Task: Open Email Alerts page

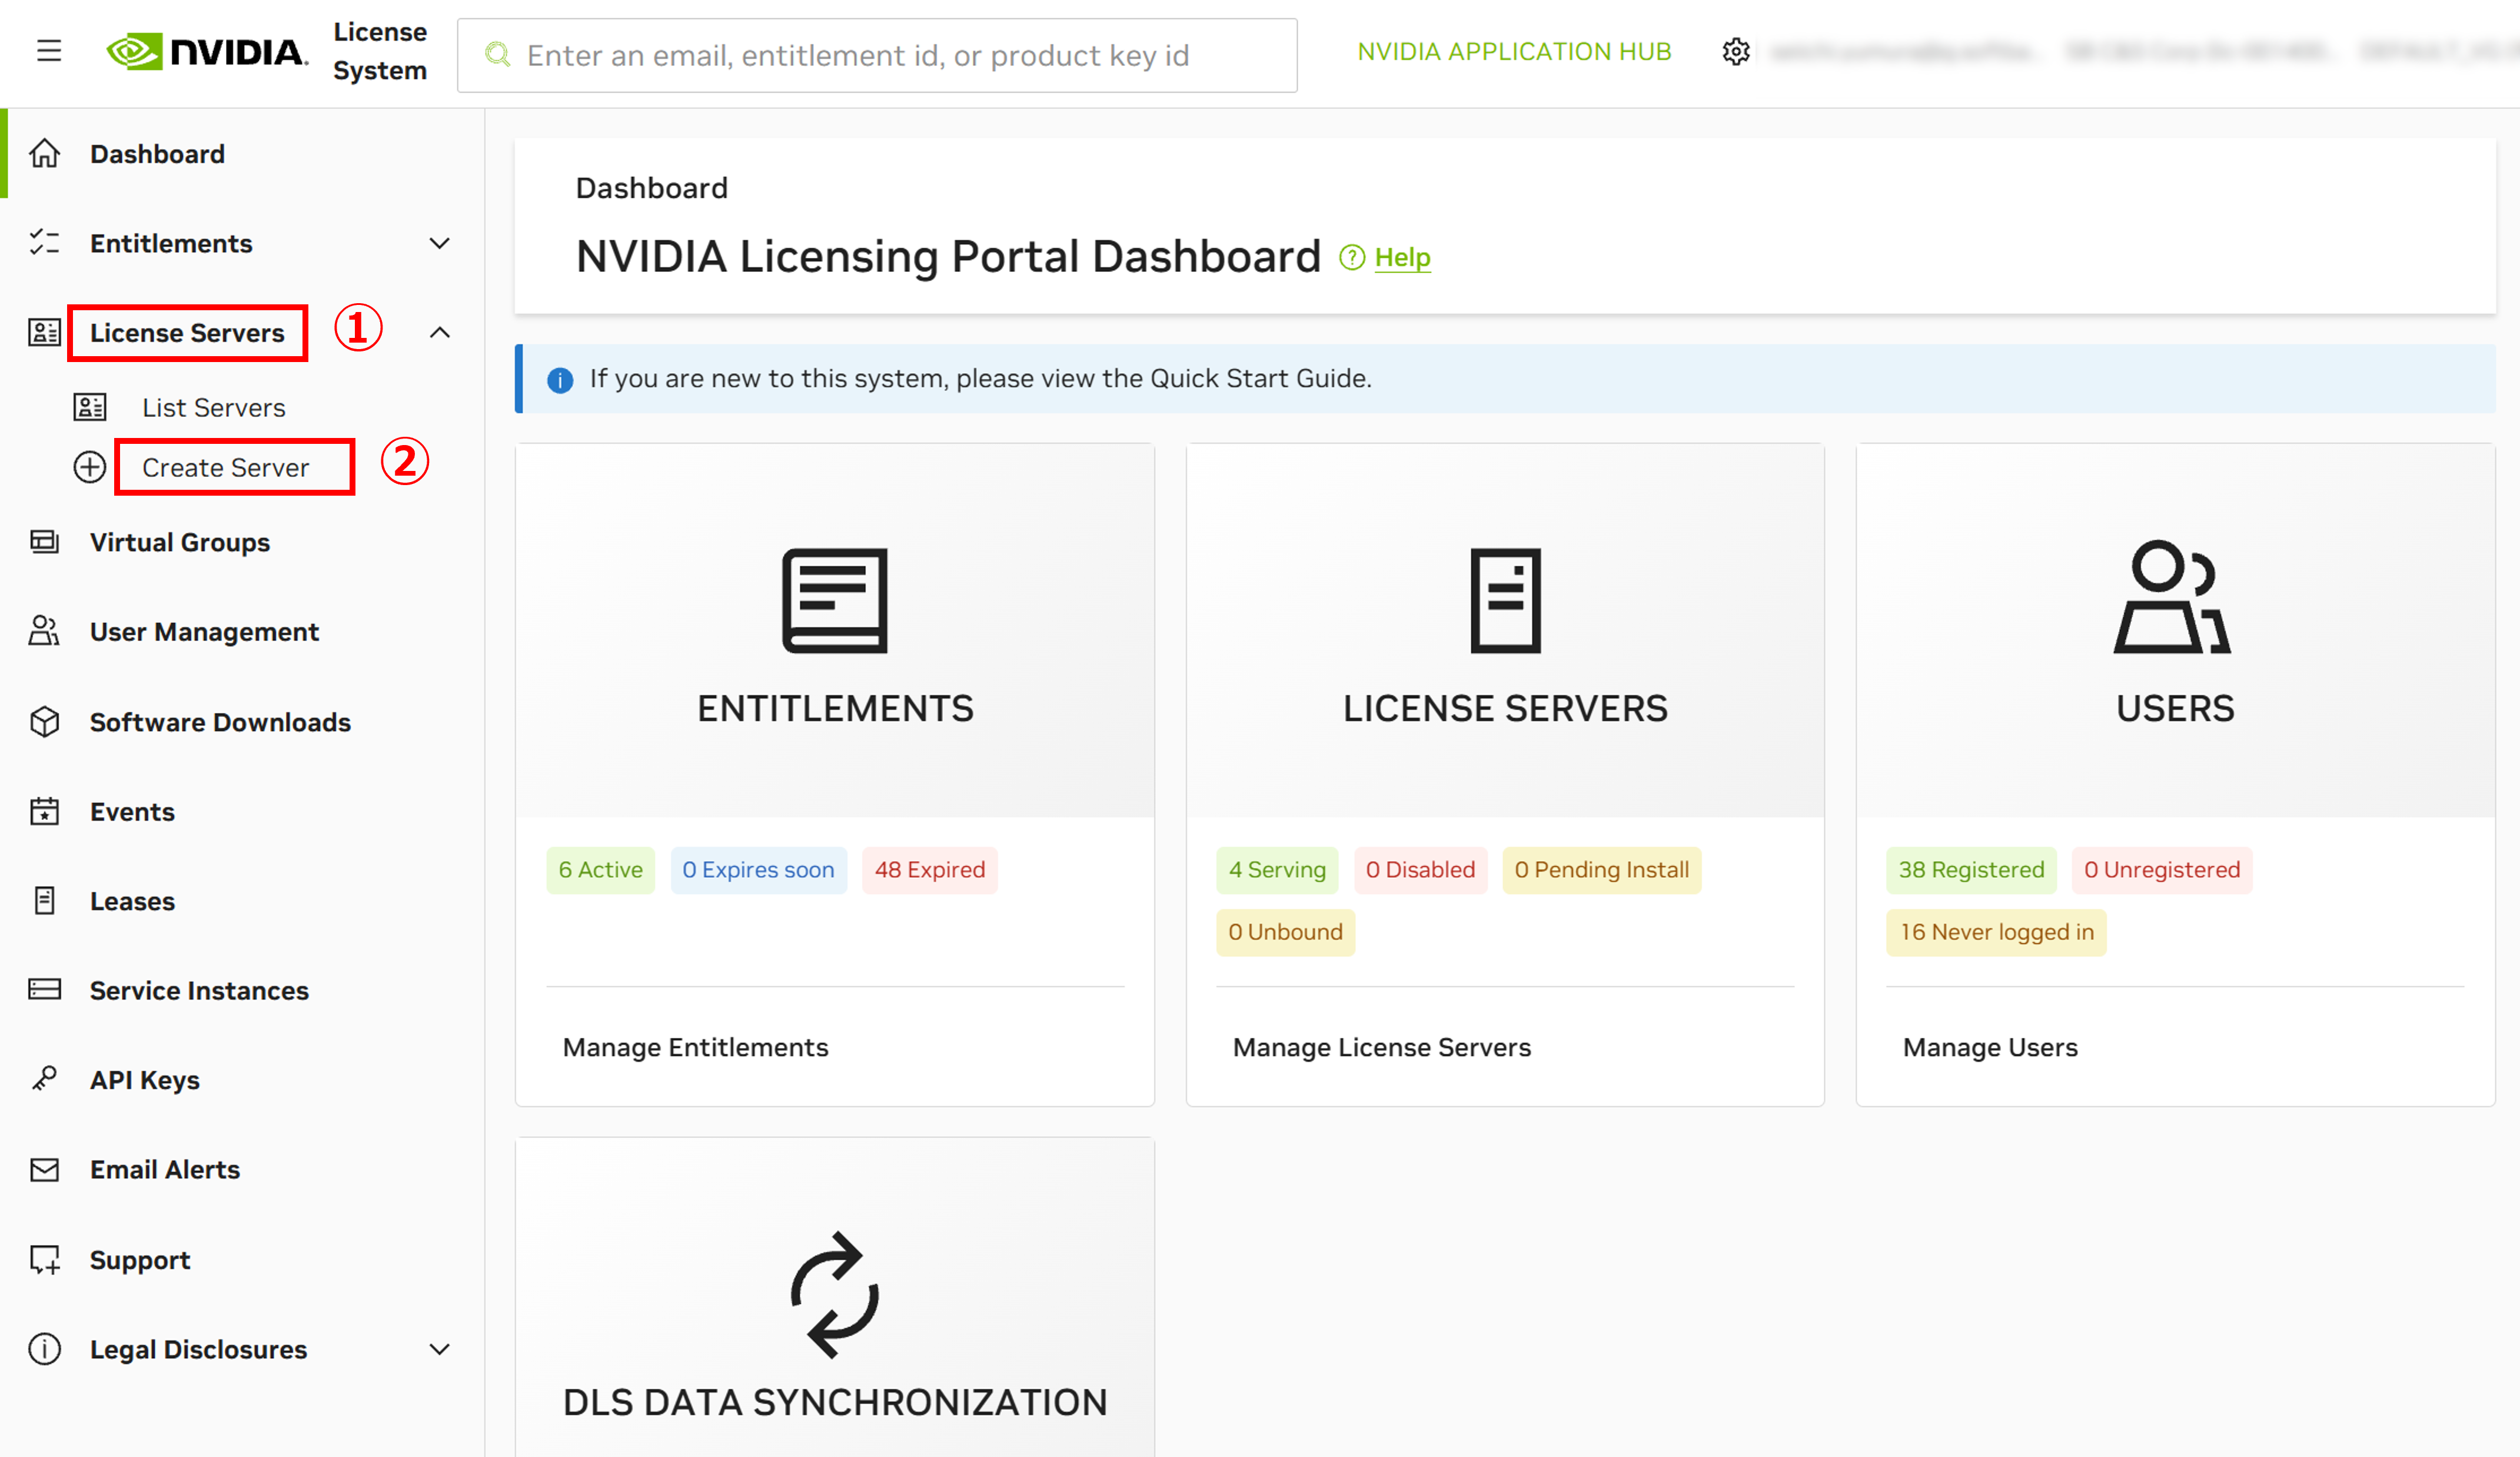Action: (x=165, y=1169)
